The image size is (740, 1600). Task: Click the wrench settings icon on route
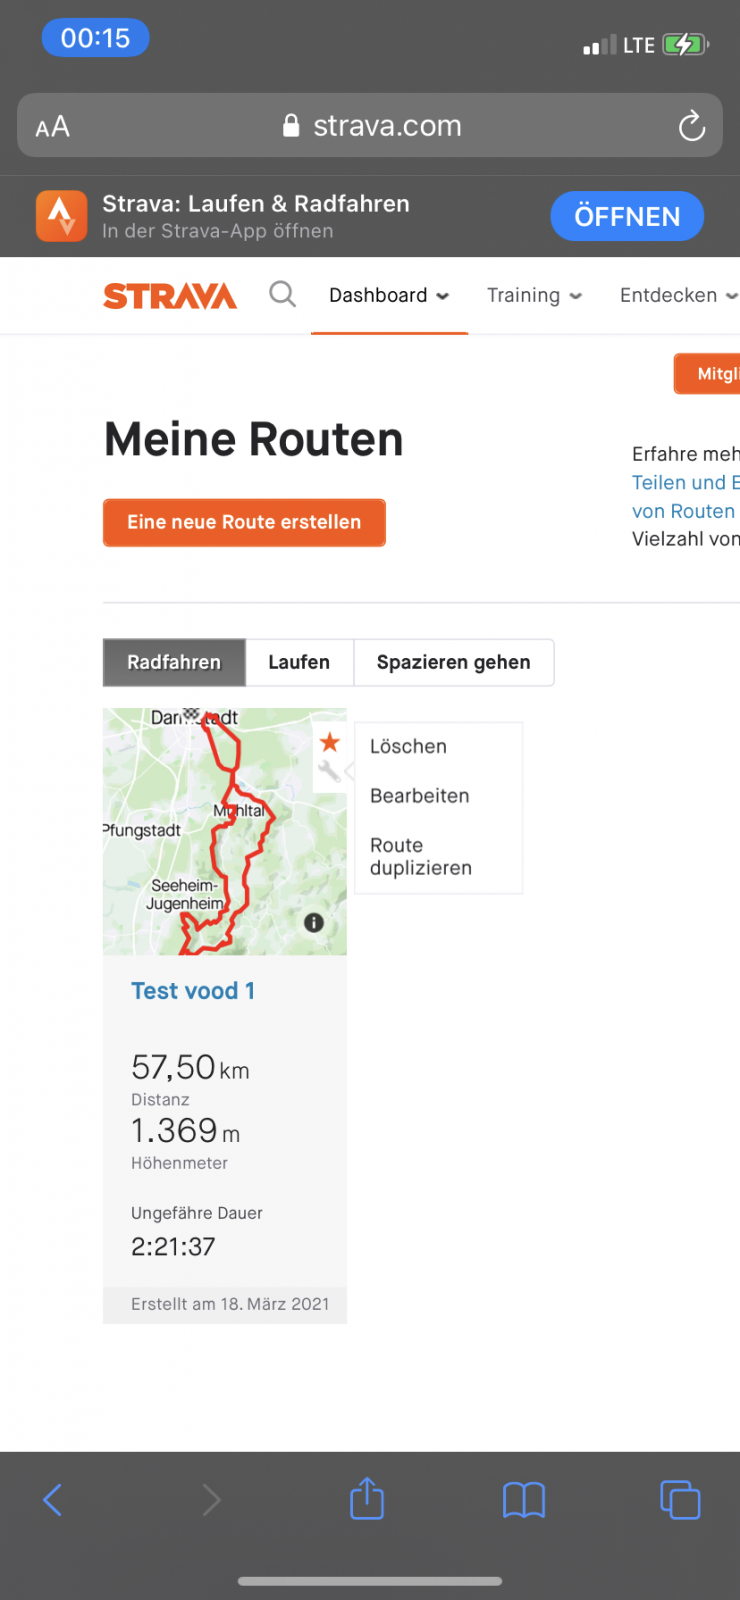(x=329, y=770)
